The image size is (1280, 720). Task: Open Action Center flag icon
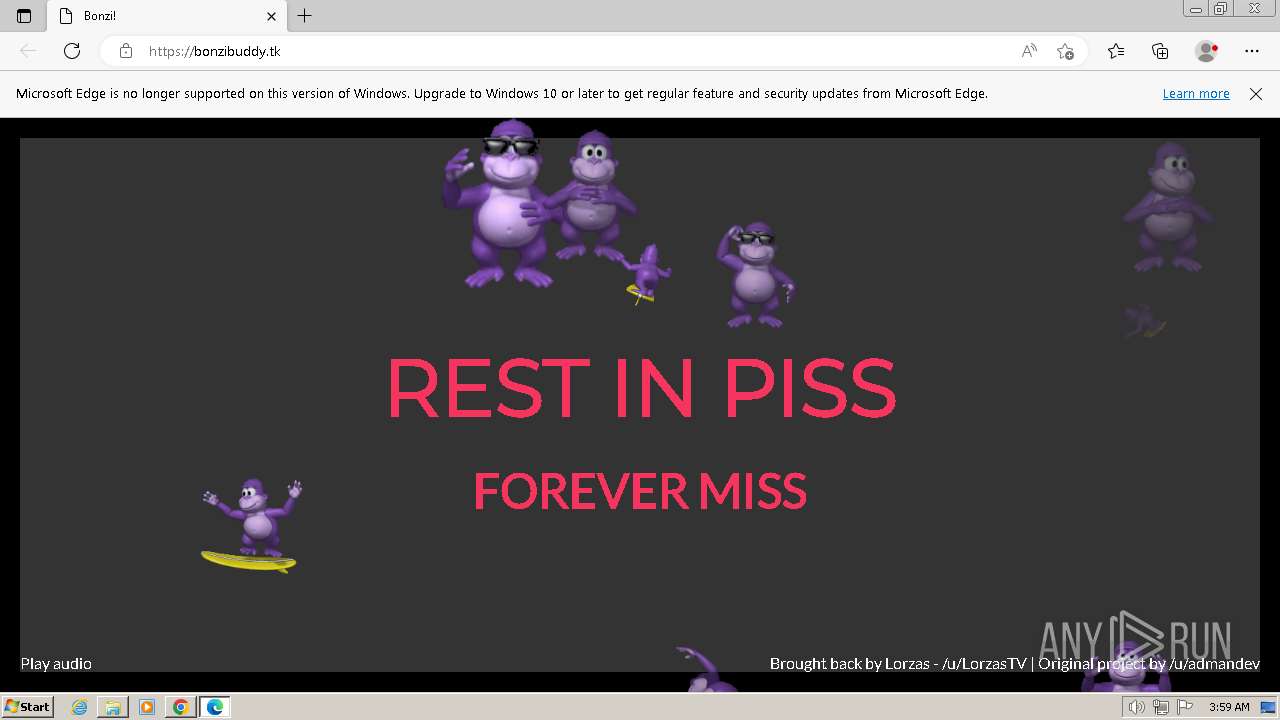click(x=1185, y=707)
